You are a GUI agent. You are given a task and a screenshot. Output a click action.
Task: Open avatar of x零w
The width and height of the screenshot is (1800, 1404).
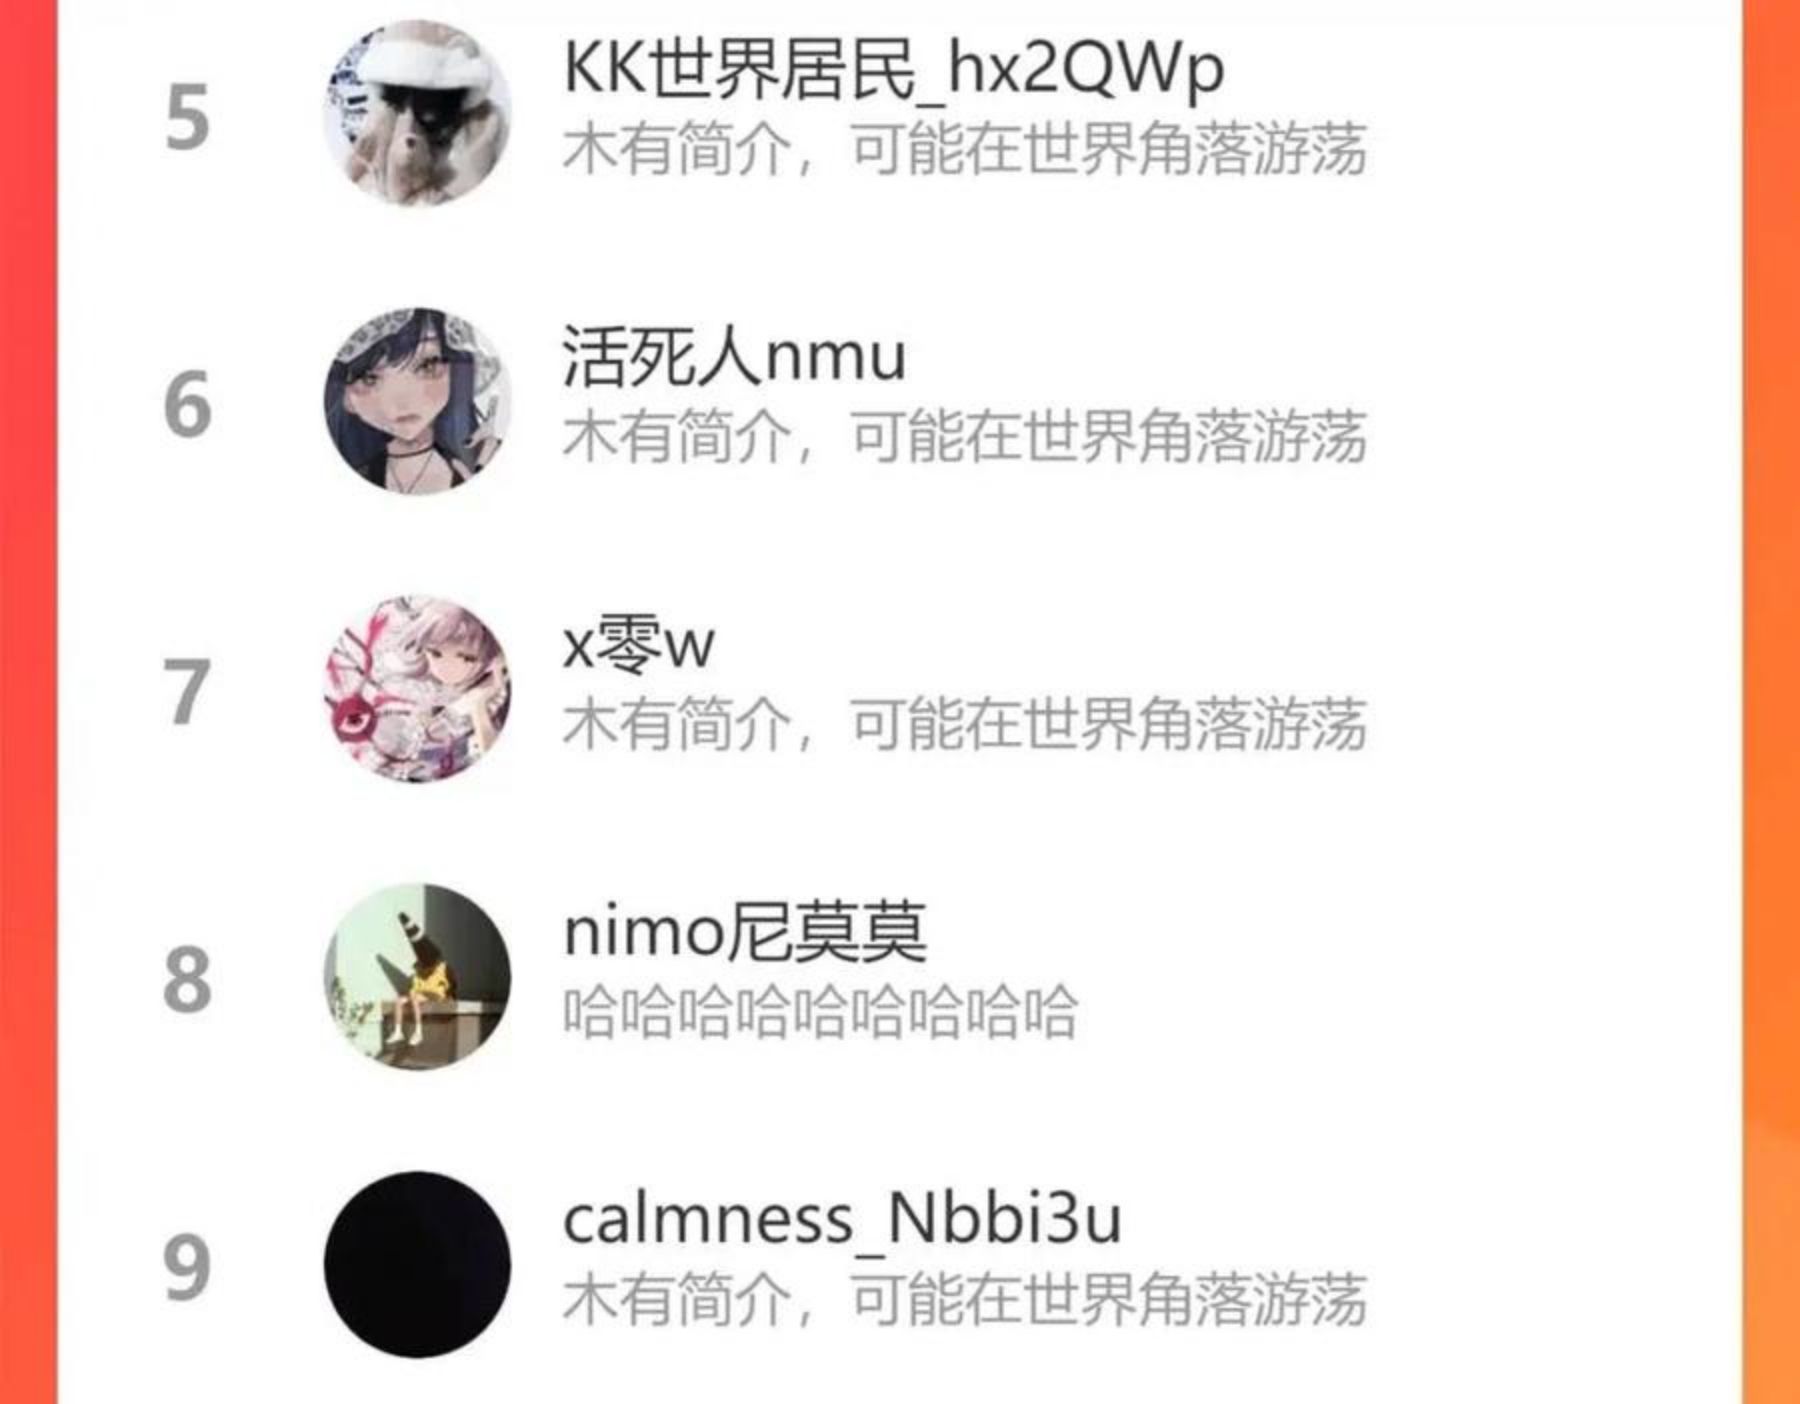coord(417,689)
